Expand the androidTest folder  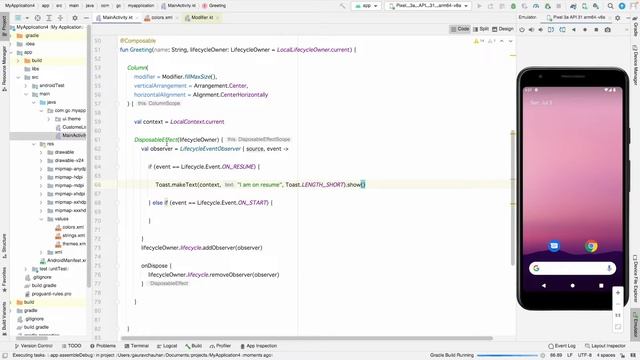tap(26, 86)
